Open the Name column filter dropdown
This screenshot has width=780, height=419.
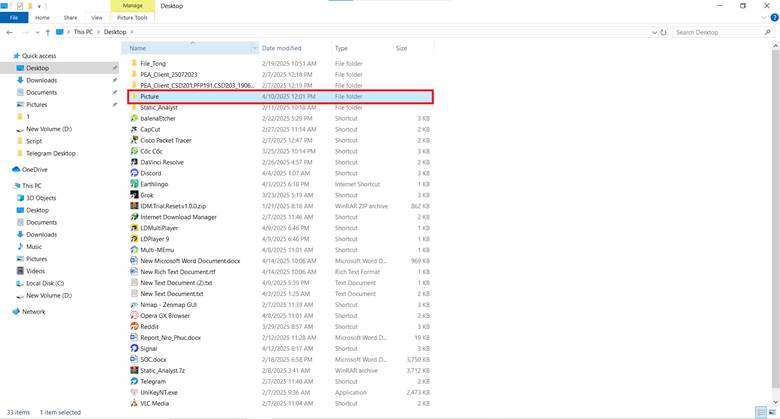click(255, 48)
